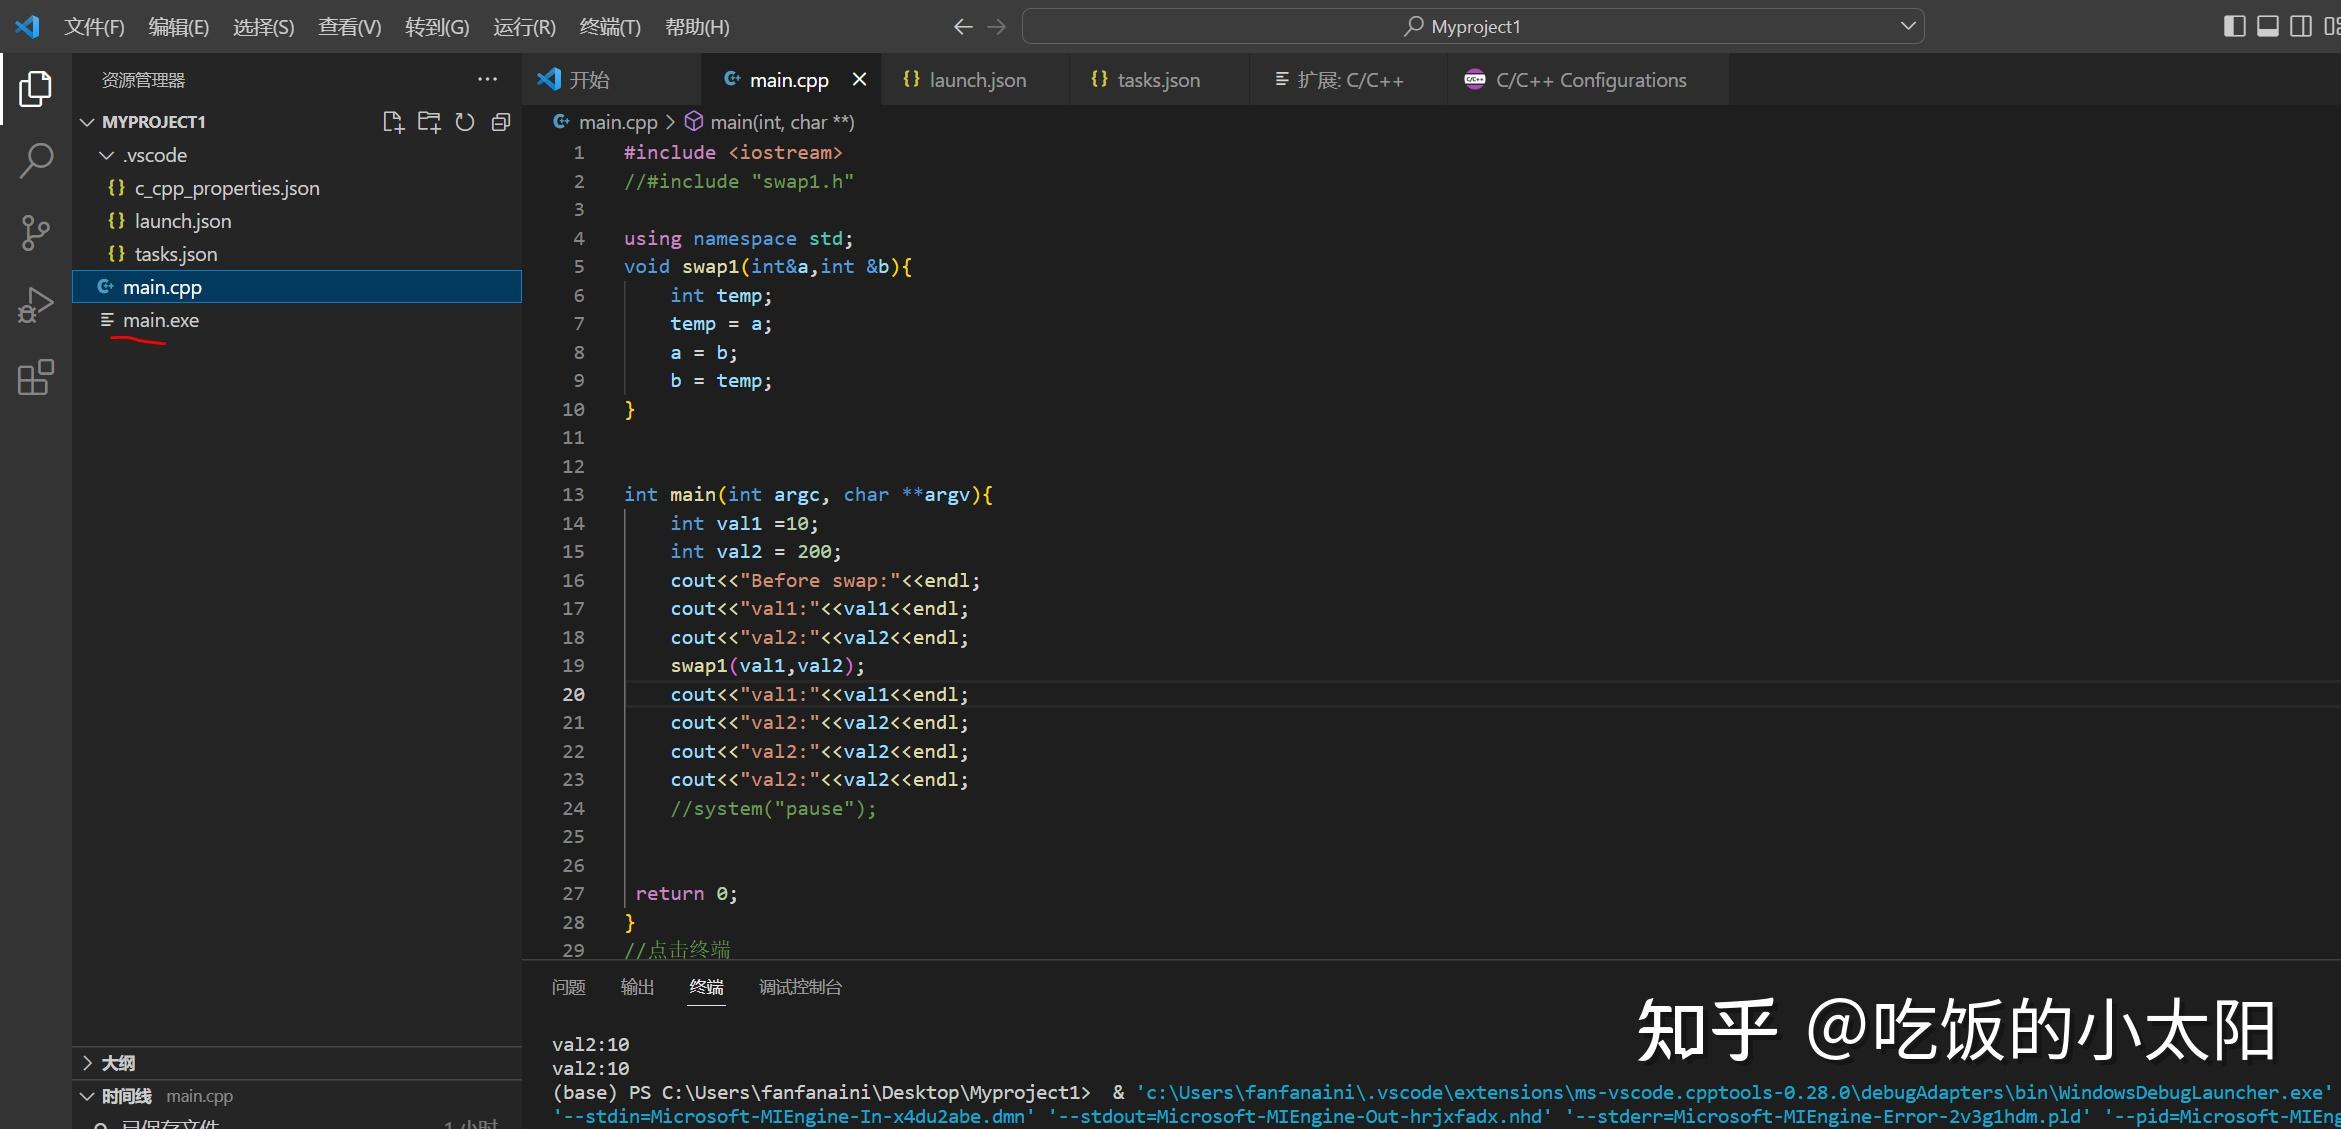
Task: Go back with the navigation arrow
Action: (x=963, y=27)
